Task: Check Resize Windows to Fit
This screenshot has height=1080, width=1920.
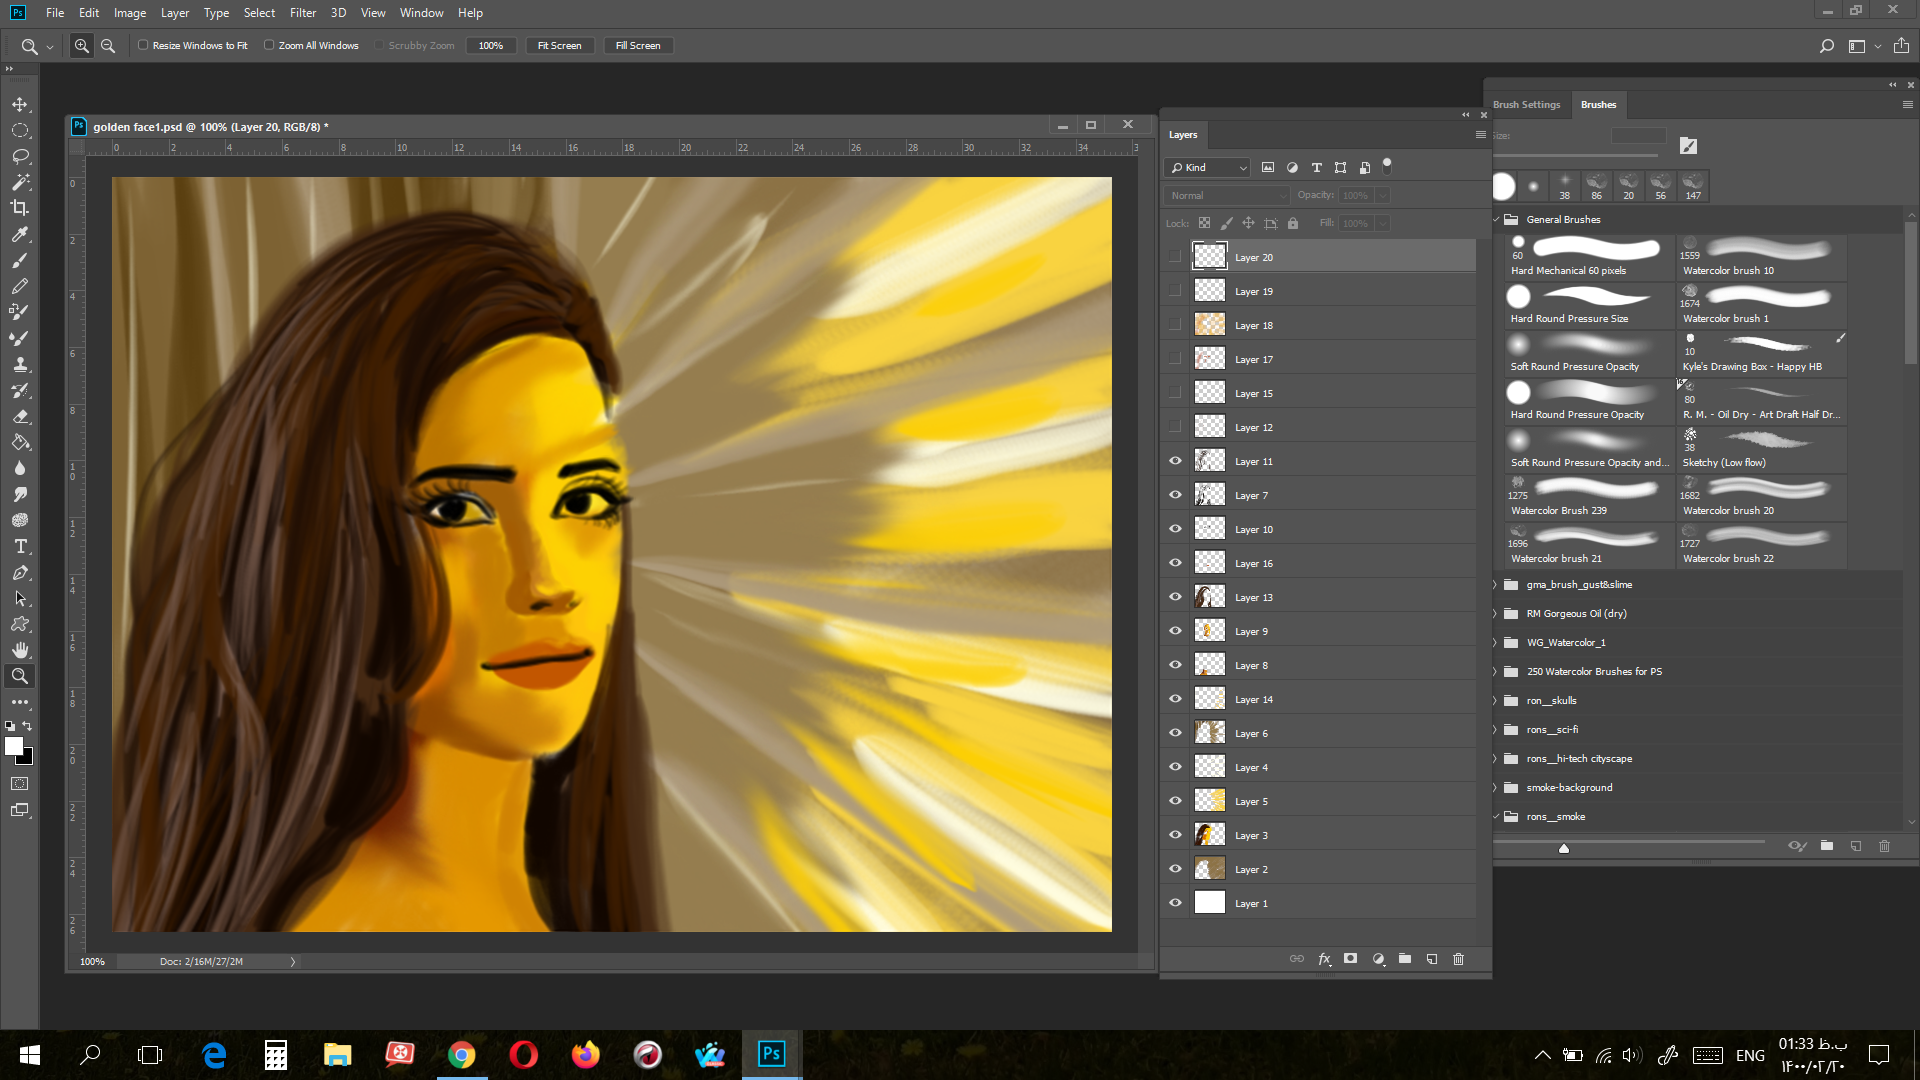Action: [x=143, y=45]
